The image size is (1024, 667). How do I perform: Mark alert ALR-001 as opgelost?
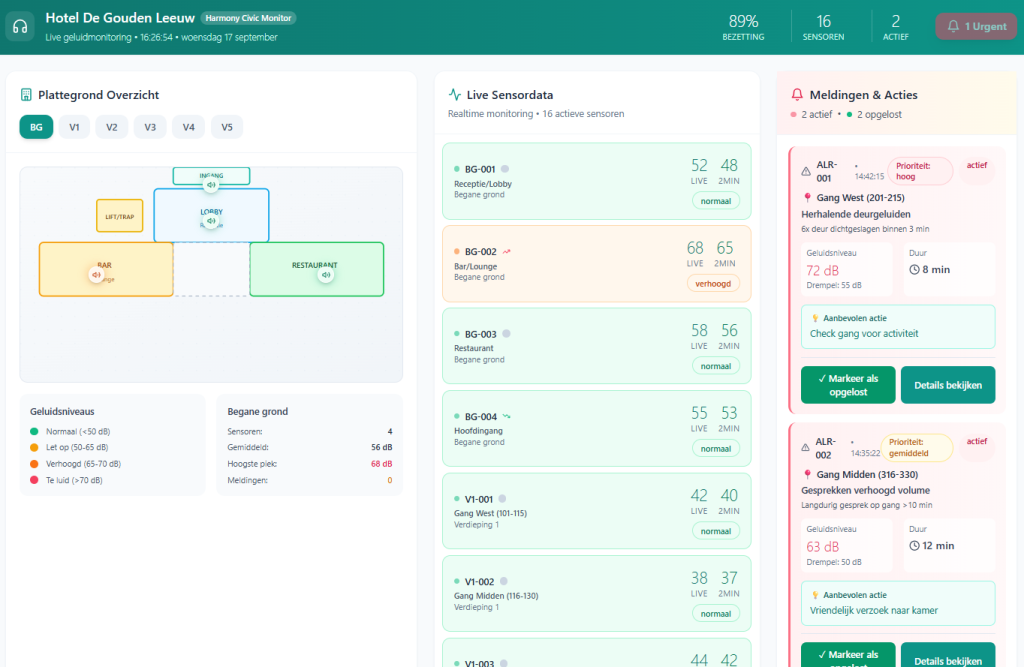point(847,385)
